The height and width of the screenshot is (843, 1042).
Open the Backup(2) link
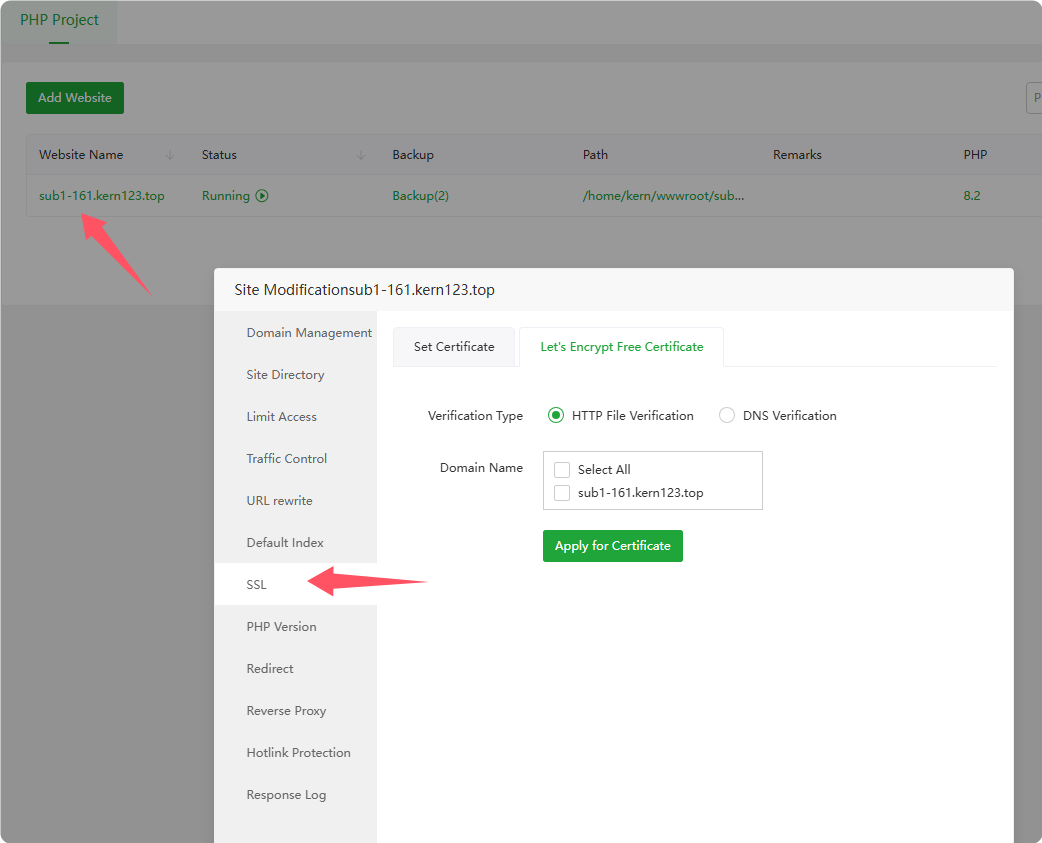[420, 196]
